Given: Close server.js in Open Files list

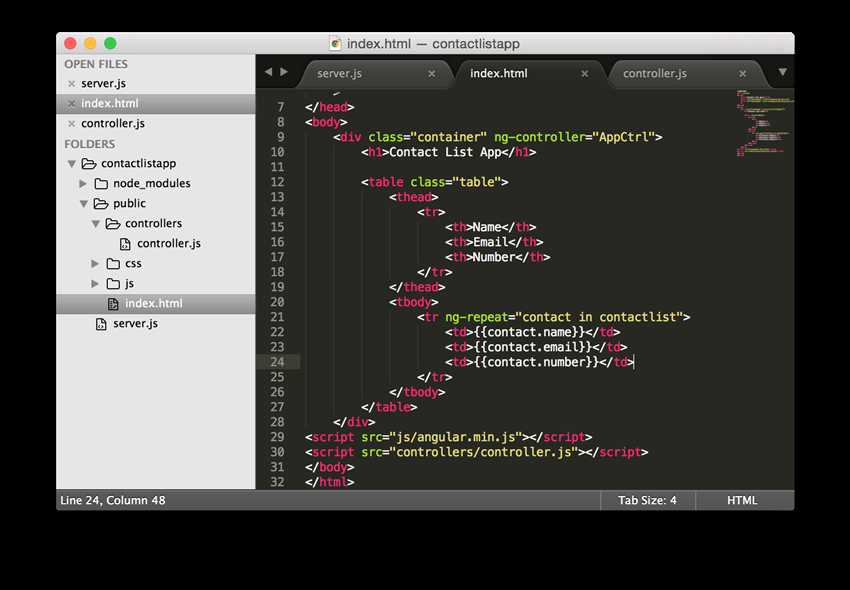Looking at the screenshot, I should 72,84.
